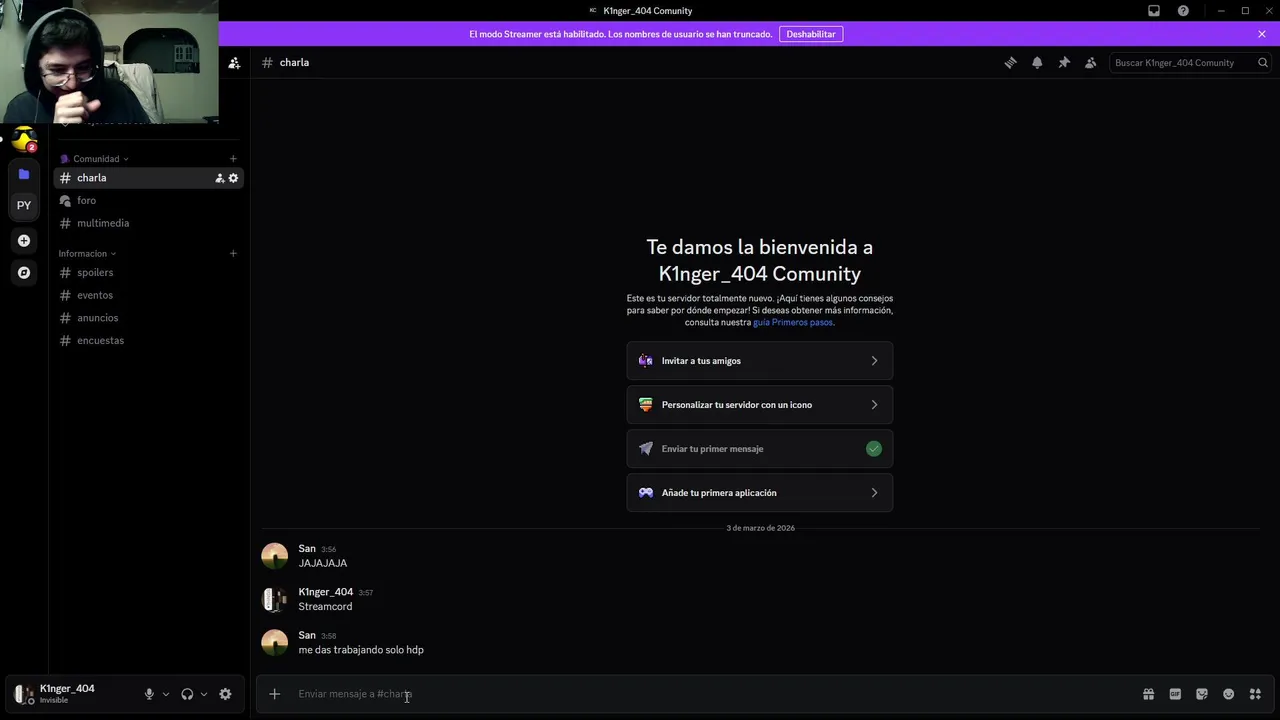Select the PY server icon
Viewport: 1280px width, 720px height.
click(x=24, y=205)
